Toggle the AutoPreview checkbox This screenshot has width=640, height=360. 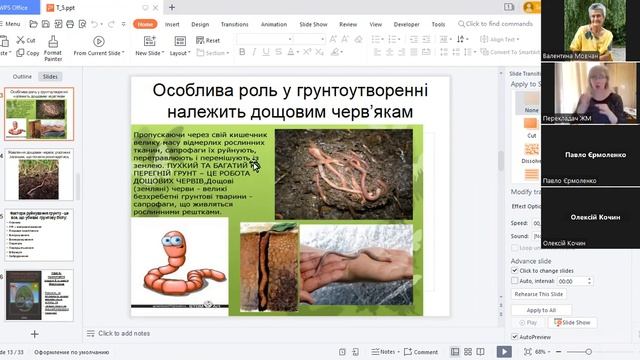(x=514, y=337)
